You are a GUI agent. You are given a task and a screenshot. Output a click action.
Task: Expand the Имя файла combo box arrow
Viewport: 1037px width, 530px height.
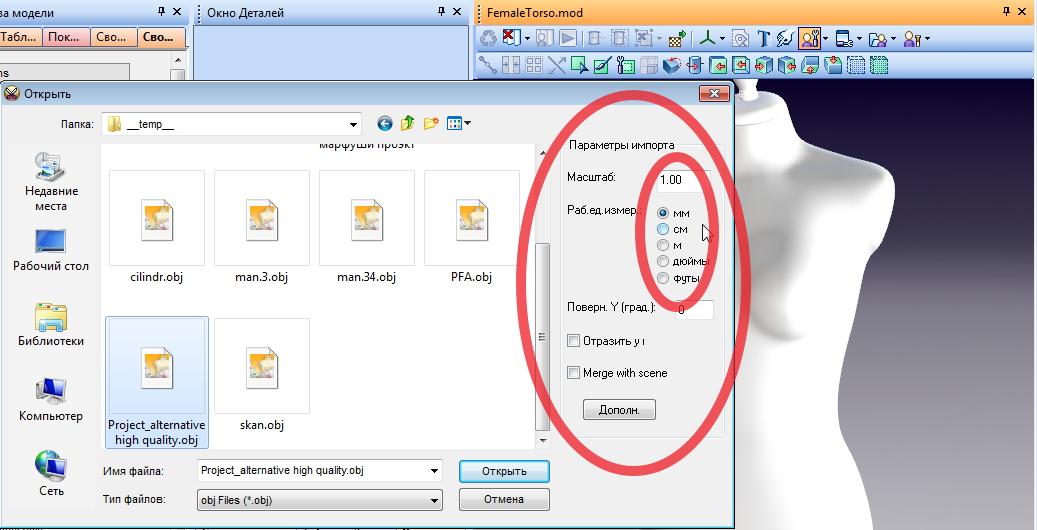point(435,471)
